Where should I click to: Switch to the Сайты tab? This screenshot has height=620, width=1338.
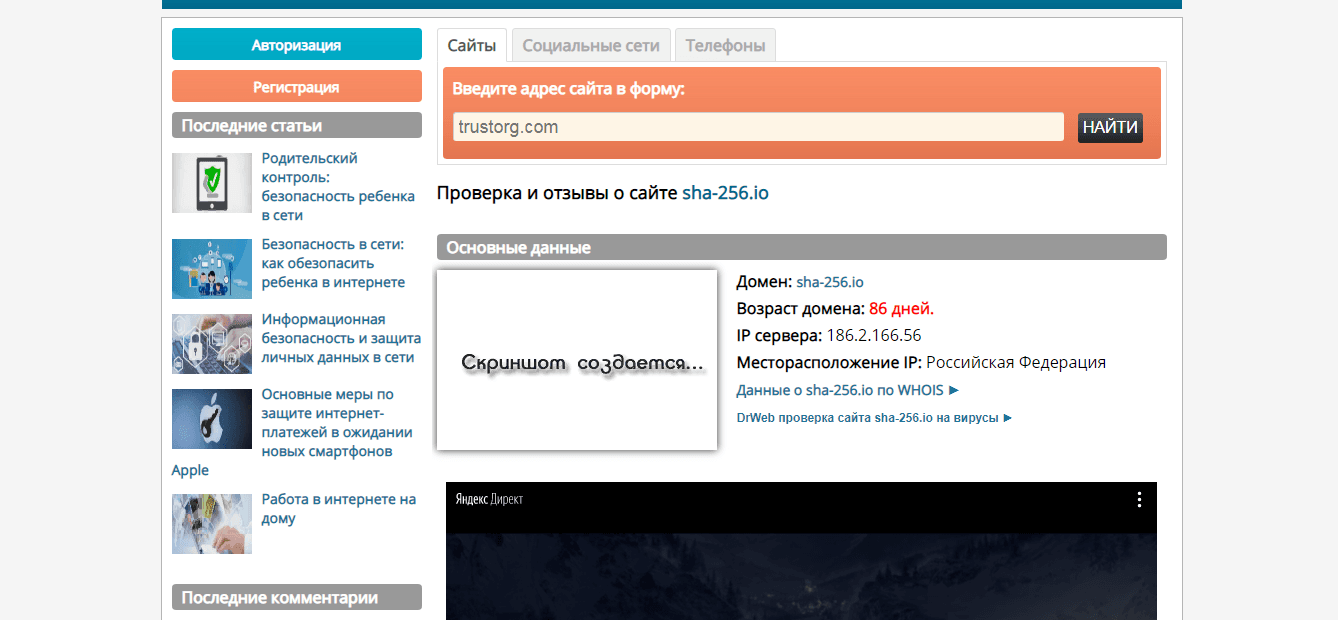click(x=472, y=46)
